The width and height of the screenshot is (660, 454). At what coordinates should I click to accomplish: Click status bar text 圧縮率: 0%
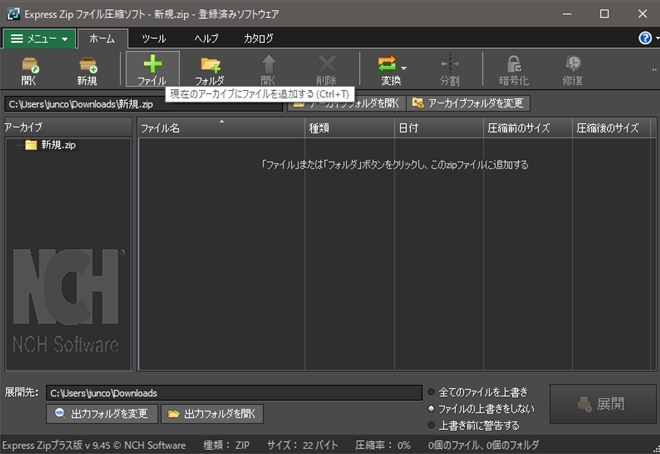coord(383,445)
